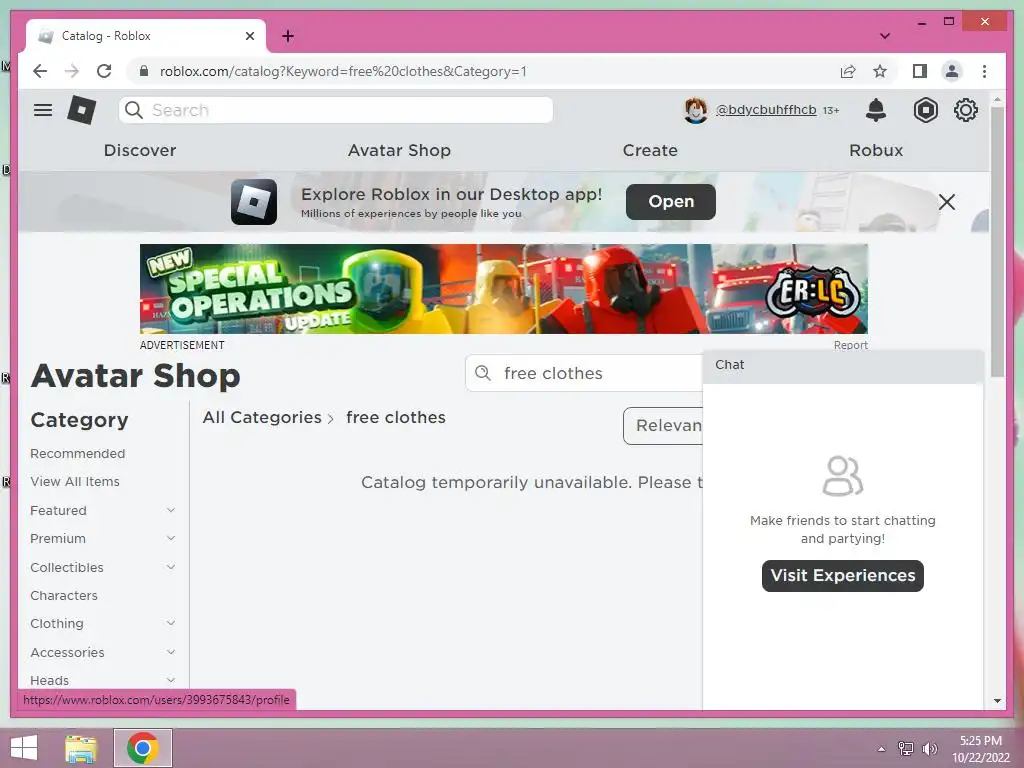Report the advertisement
The height and width of the screenshot is (768, 1024).
[x=850, y=345]
